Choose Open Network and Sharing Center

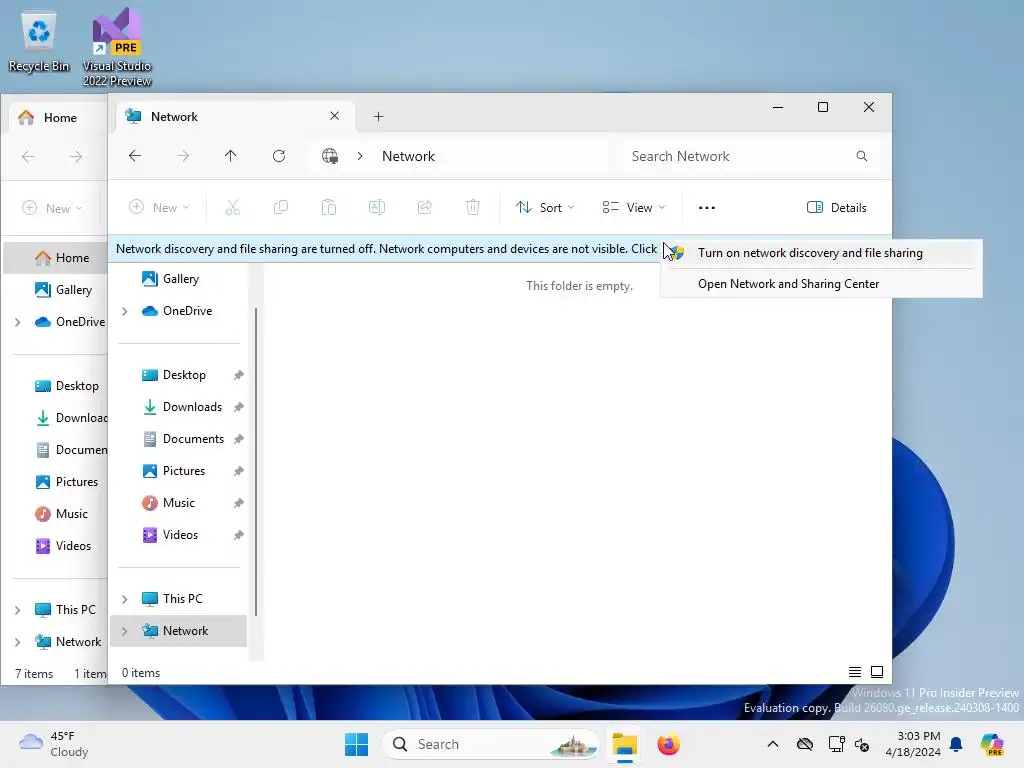(x=822, y=284)
